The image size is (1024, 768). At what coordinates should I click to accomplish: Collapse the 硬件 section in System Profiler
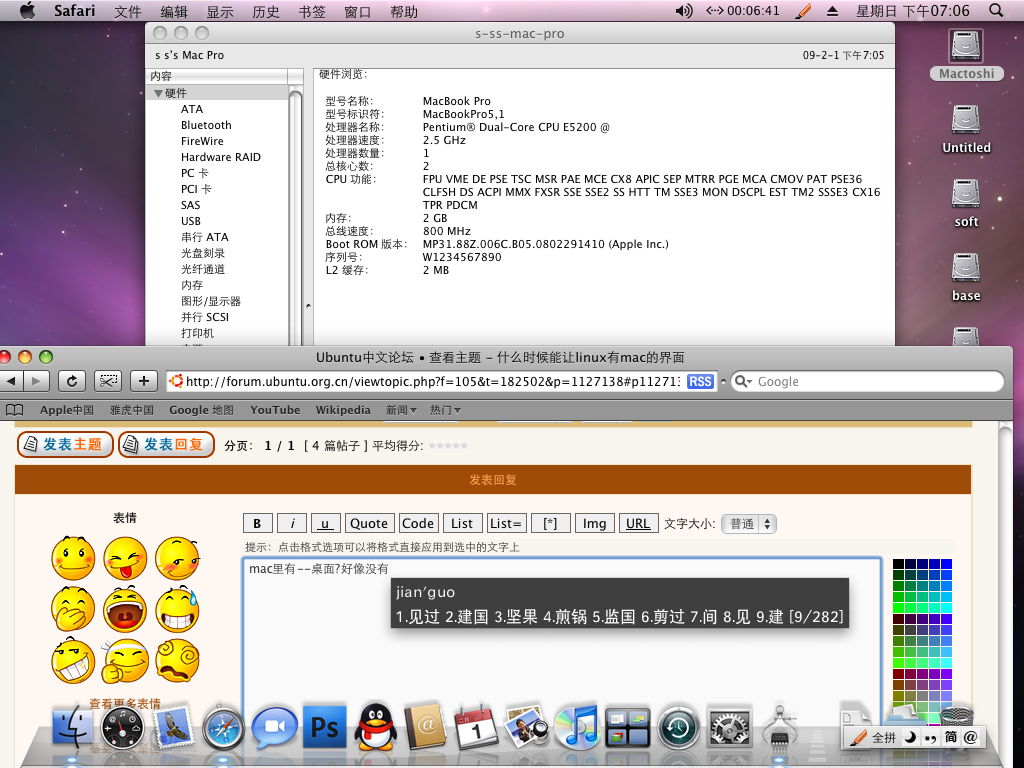[x=159, y=93]
